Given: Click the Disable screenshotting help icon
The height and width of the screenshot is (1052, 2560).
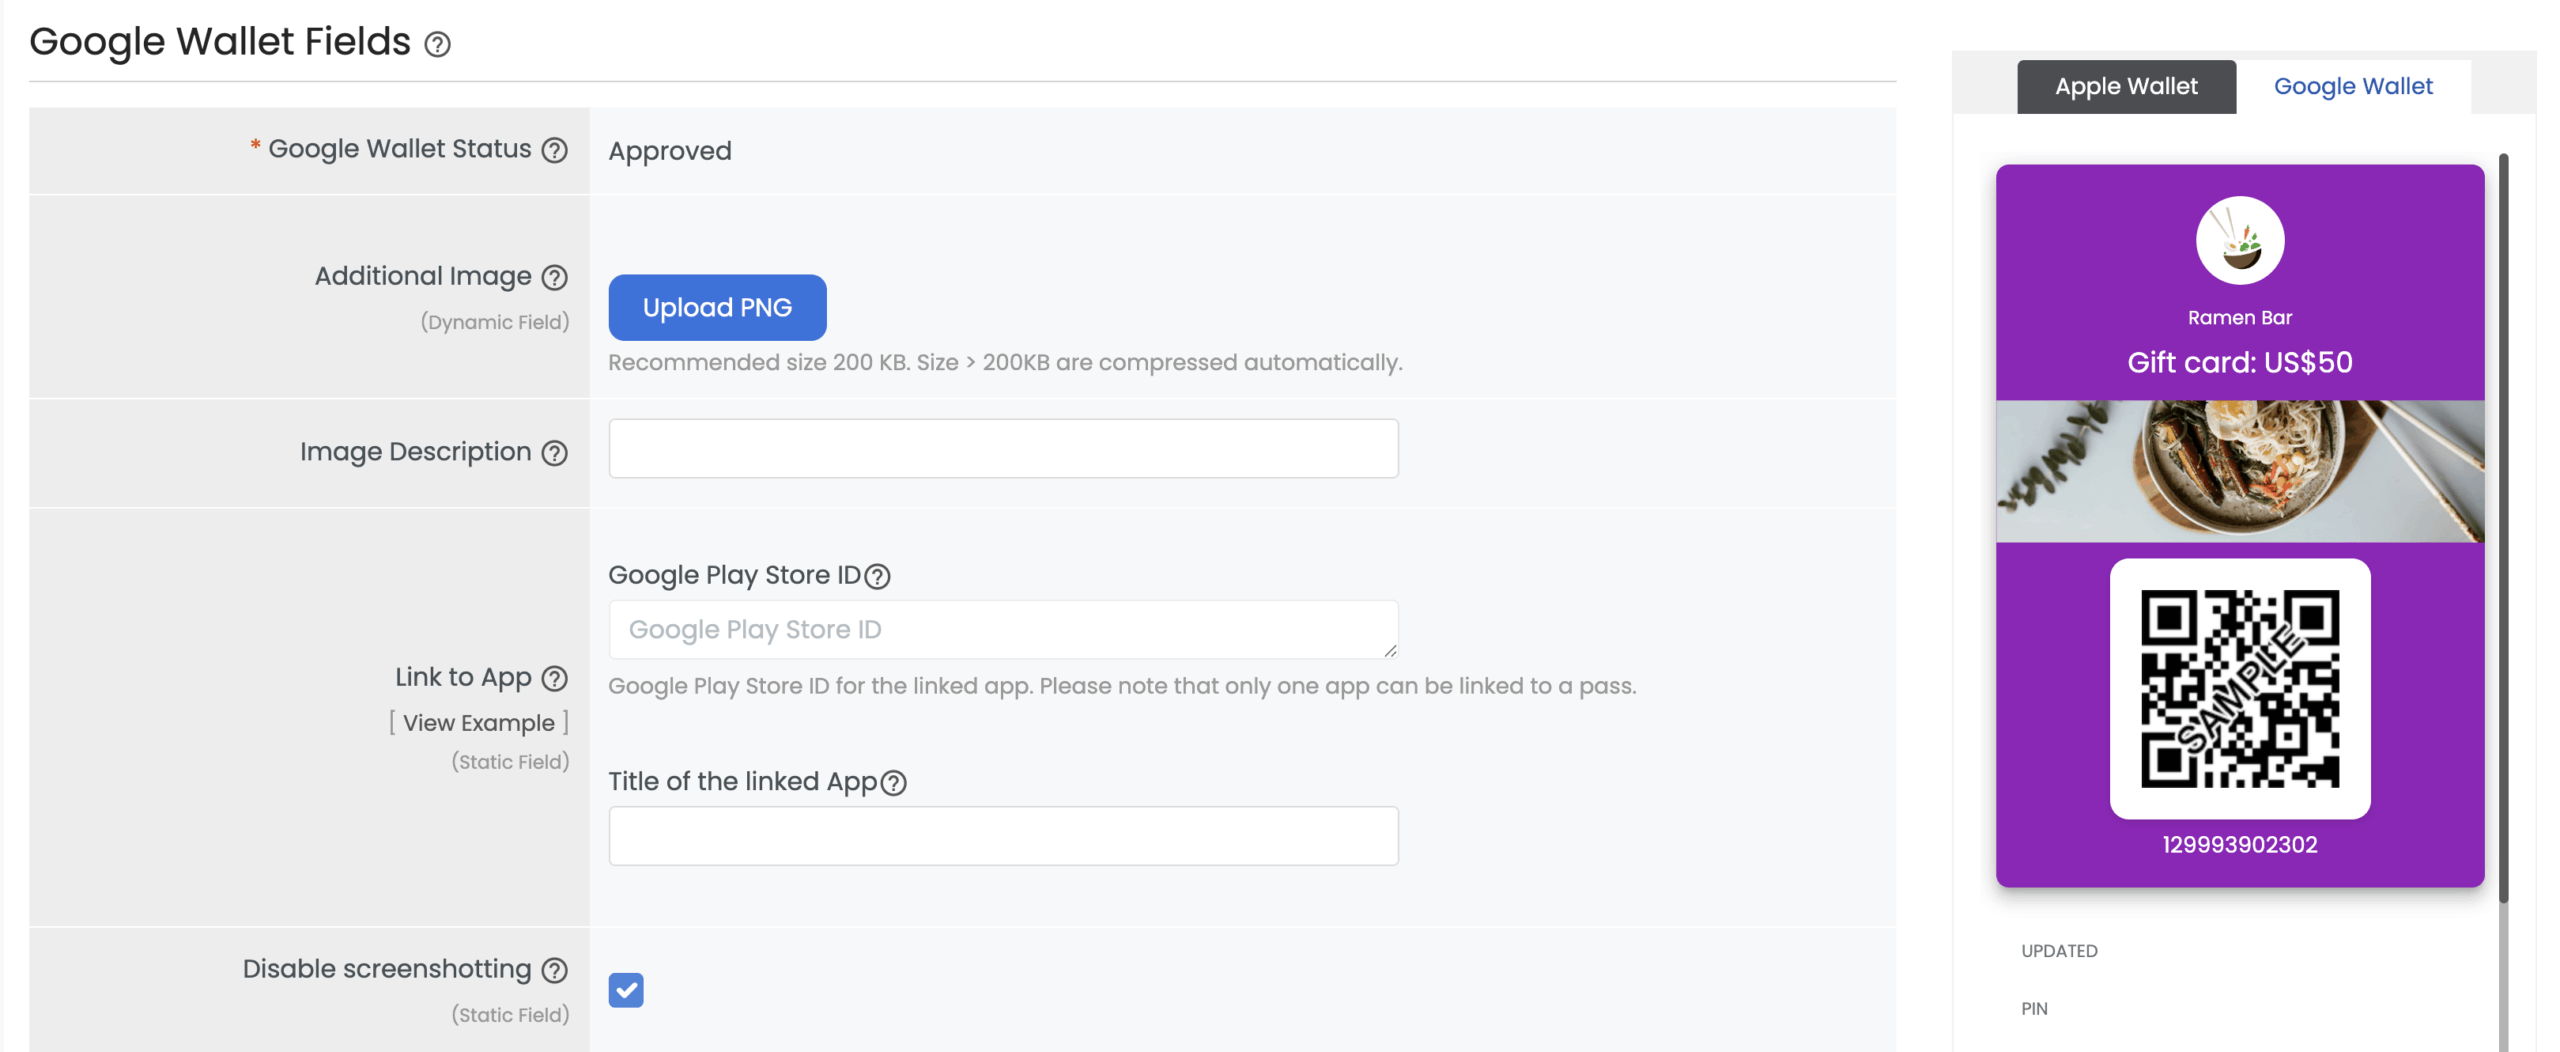Looking at the screenshot, I should pos(554,970).
